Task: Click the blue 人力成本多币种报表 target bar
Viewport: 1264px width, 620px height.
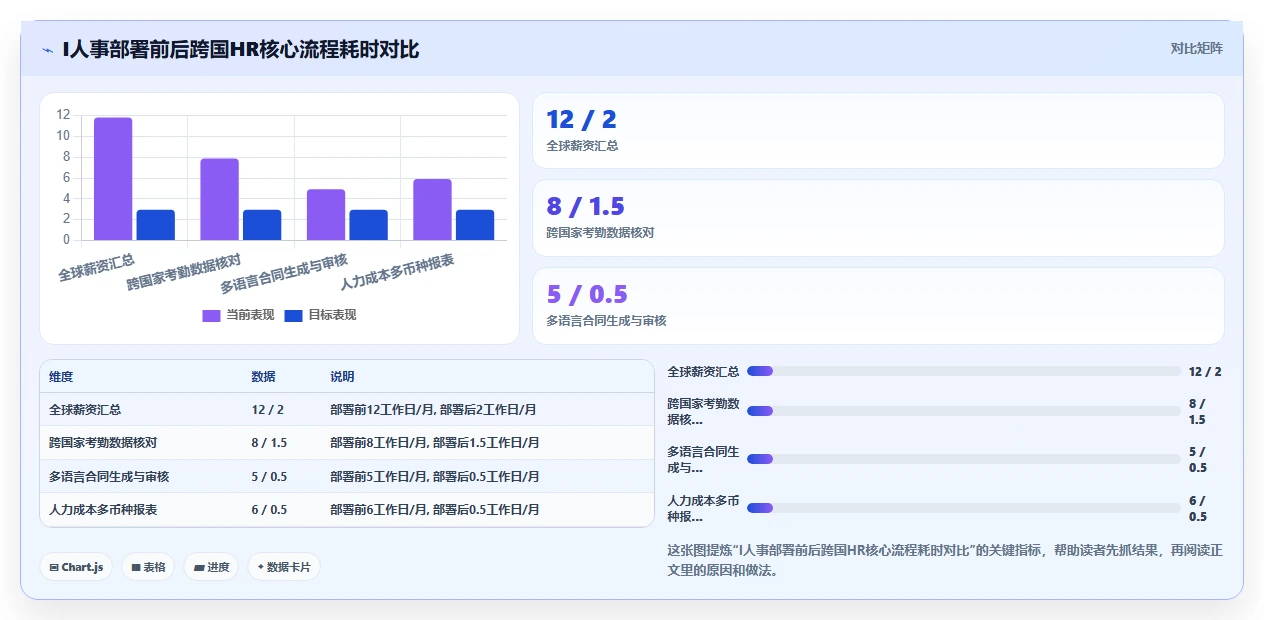Action: pos(475,225)
